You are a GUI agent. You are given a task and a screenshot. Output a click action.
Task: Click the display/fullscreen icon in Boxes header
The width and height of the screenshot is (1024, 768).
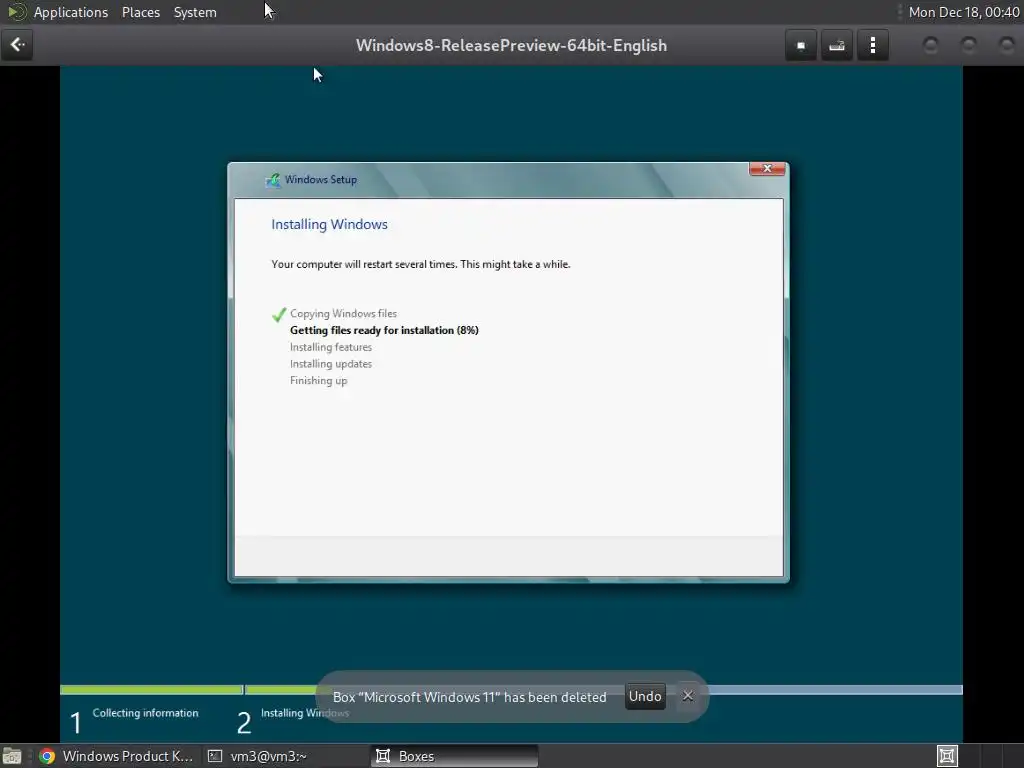(801, 46)
